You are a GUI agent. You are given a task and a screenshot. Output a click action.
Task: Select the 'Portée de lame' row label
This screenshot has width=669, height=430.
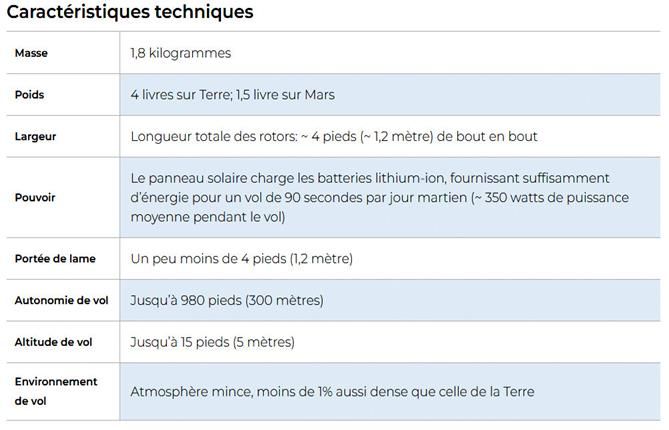pyautogui.click(x=55, y=259)
